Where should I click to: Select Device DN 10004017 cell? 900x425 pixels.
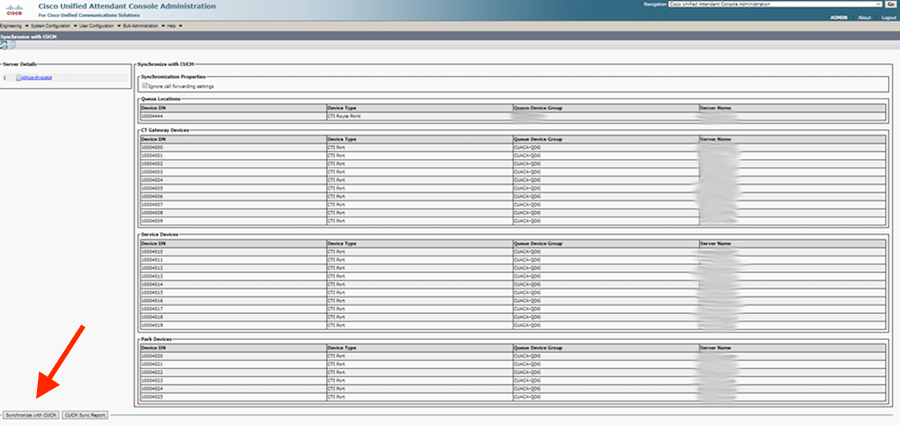tap(233, 309)
